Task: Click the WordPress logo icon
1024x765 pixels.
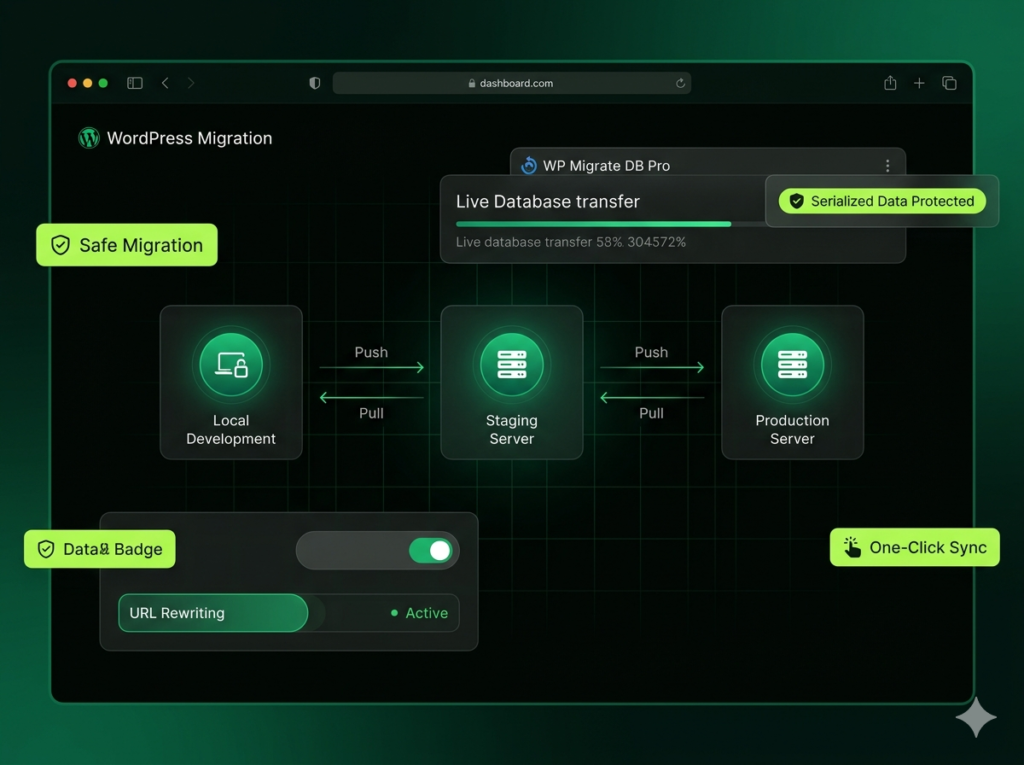Action: (x=89, y=138)
